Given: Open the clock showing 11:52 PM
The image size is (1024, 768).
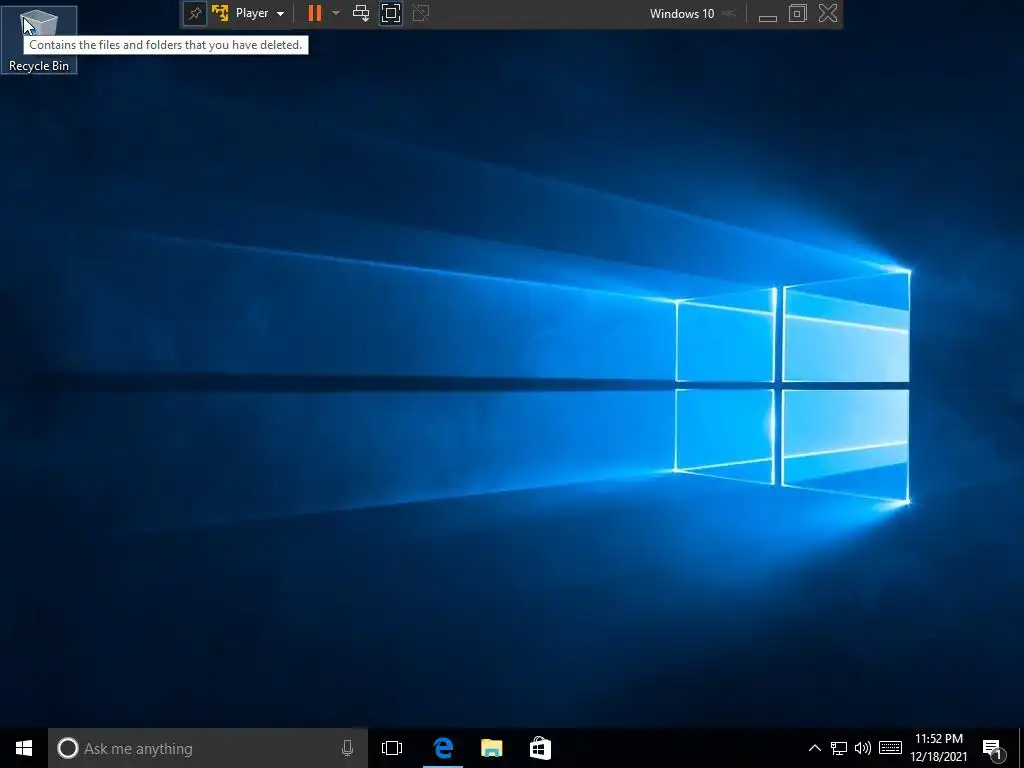Looking at the screenshot, I should click(x=938, y=748).
